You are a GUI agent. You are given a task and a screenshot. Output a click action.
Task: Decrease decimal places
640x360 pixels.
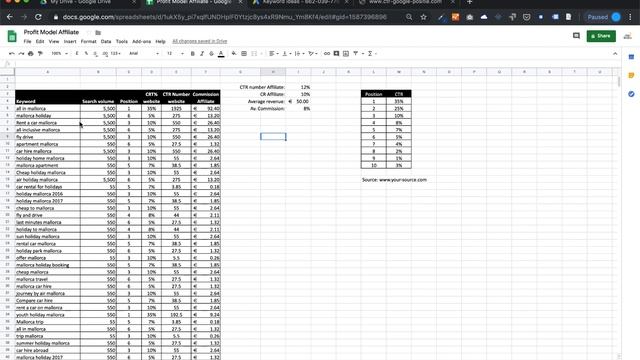[96, 53]
